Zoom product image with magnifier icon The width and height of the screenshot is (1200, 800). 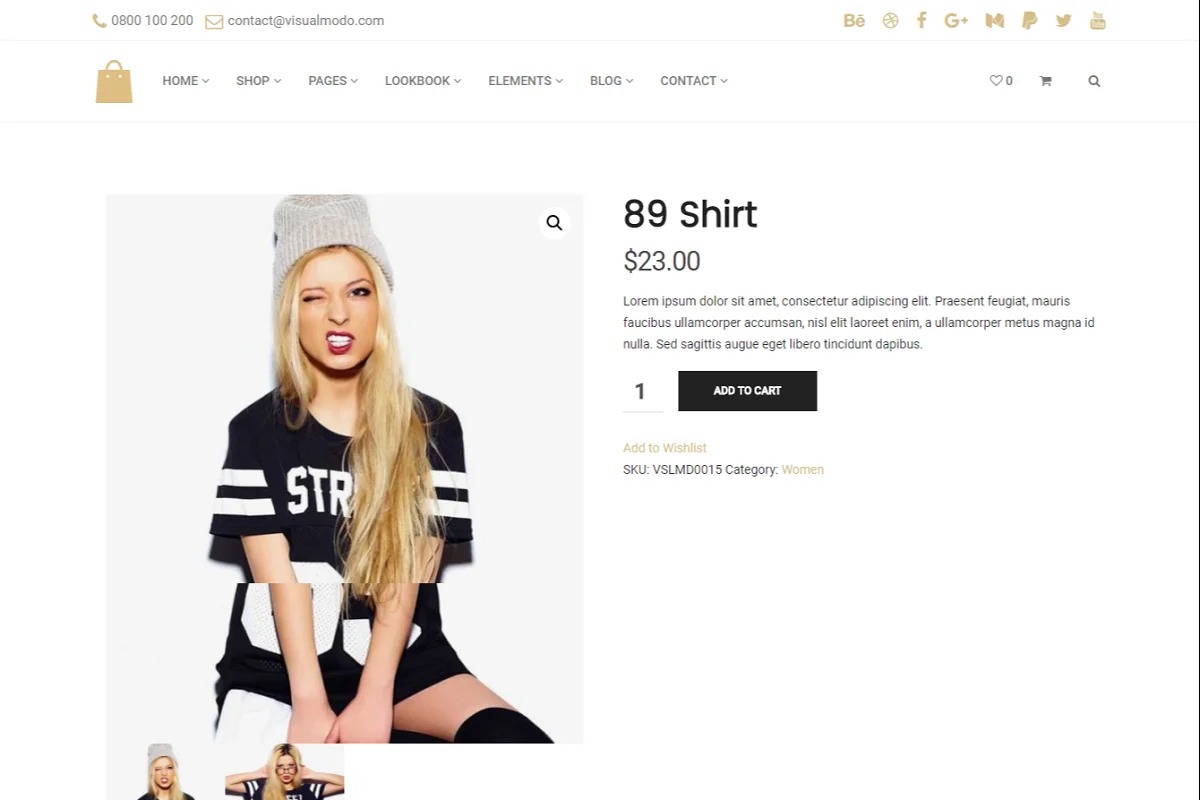pos(554,223)
